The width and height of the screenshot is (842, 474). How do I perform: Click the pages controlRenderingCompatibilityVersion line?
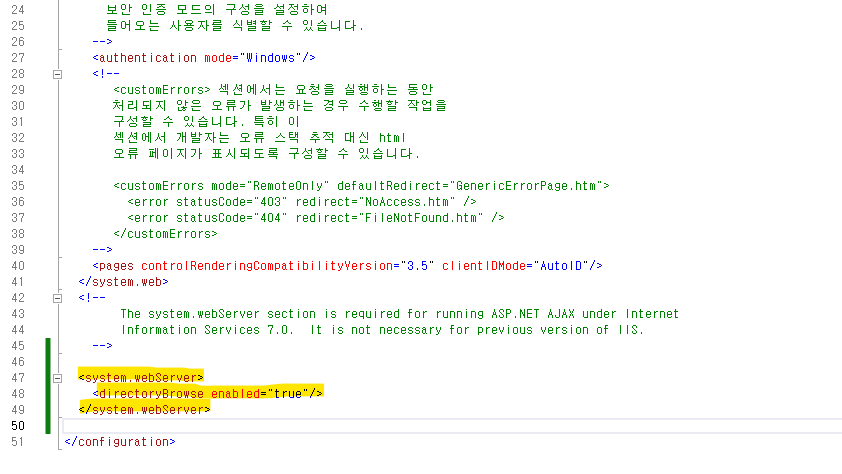(x=347, y=266)
